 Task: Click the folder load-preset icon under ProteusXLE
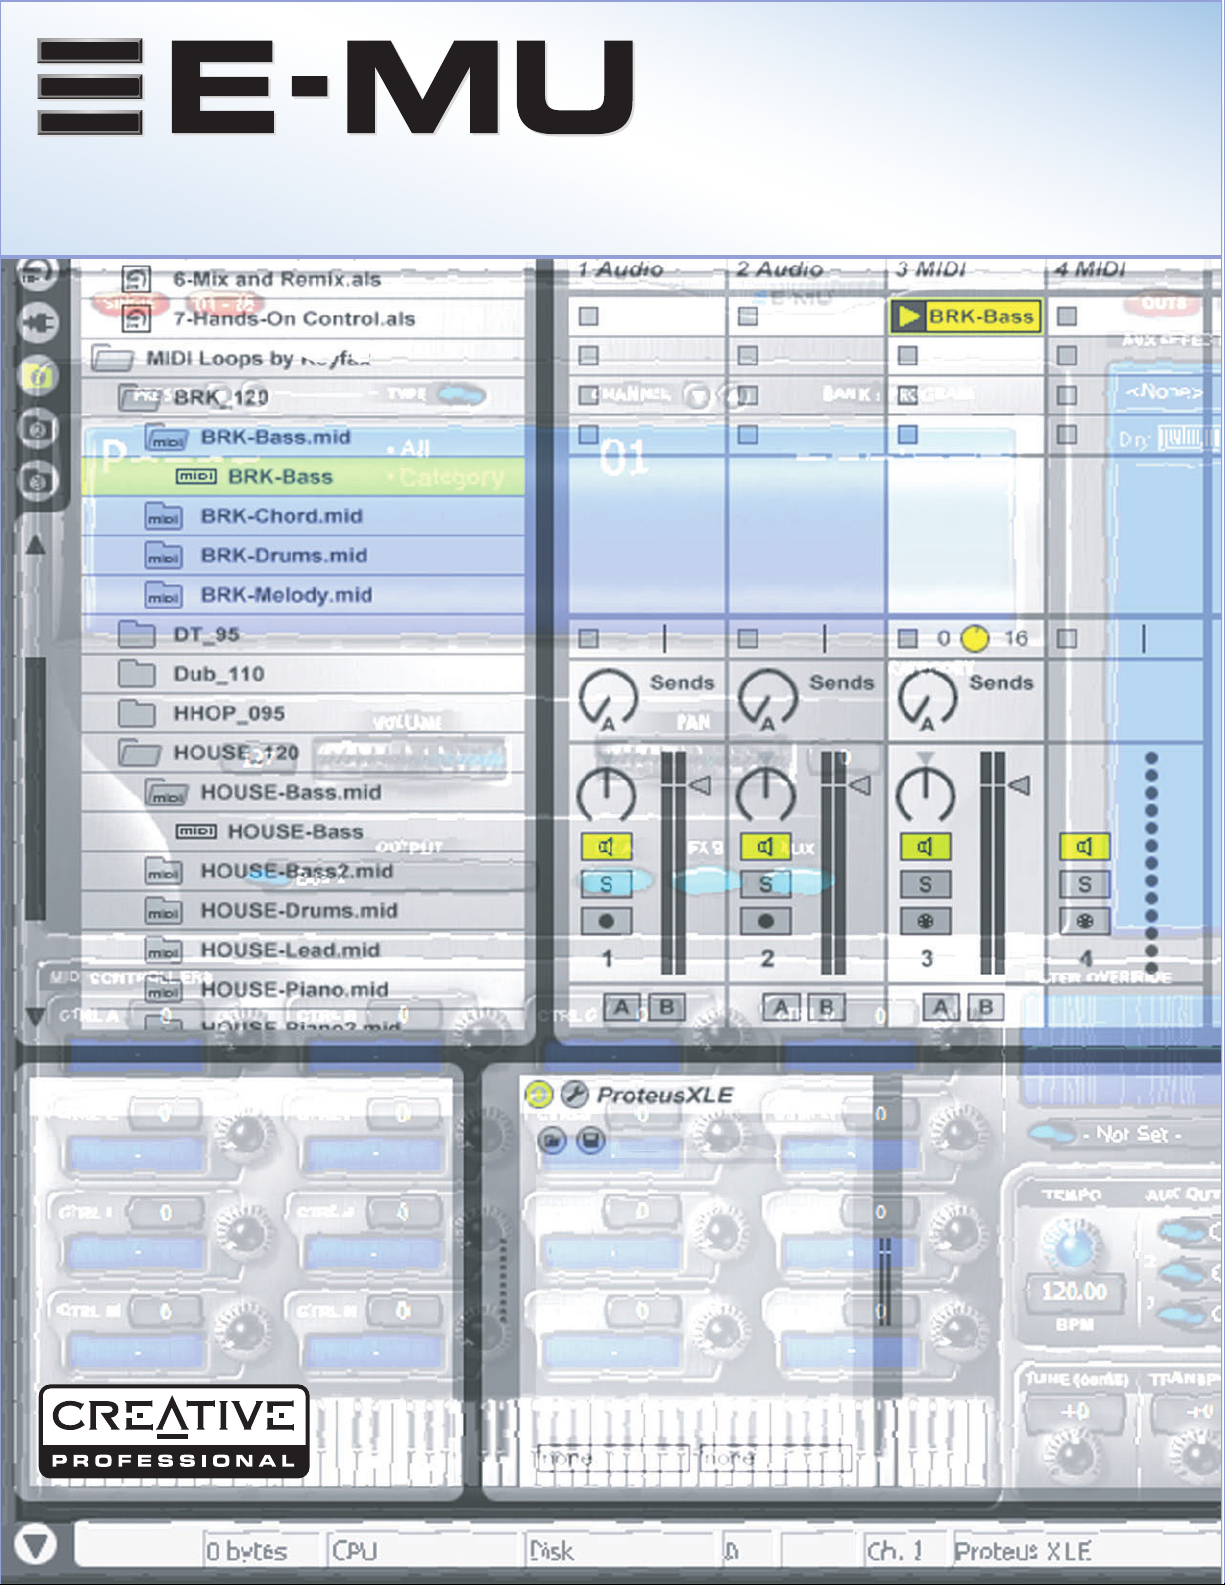(x=551, y=1140)
